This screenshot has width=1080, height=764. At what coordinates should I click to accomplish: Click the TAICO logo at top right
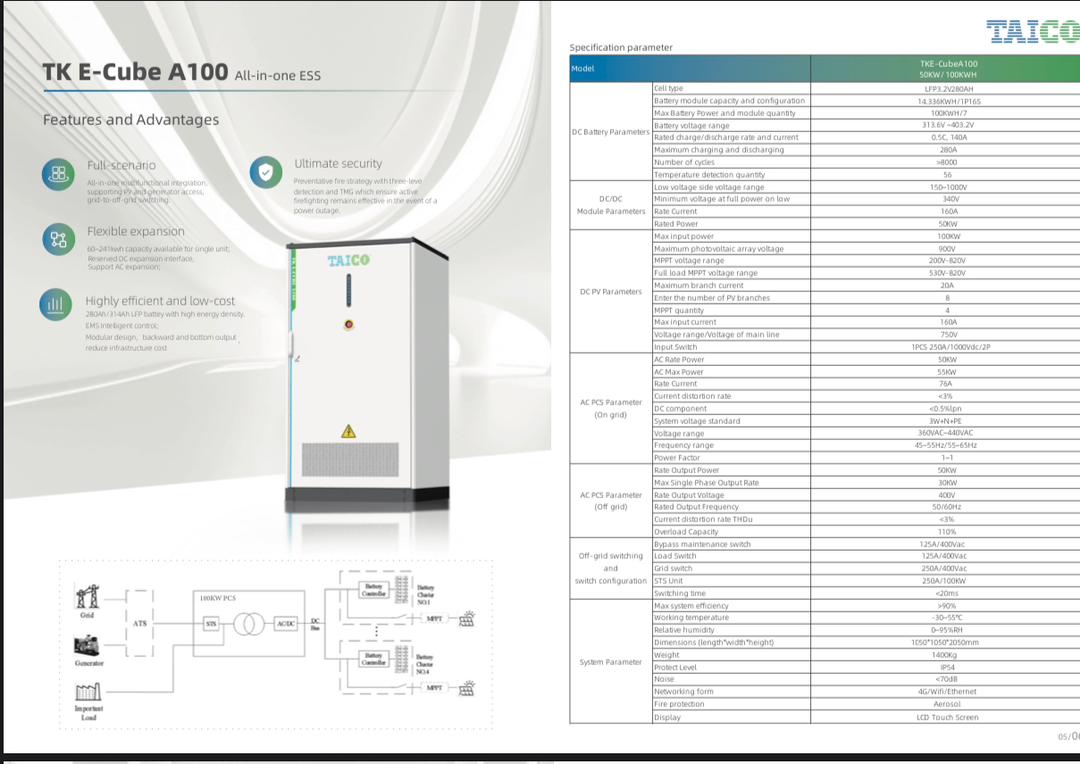pos(1032,31)
